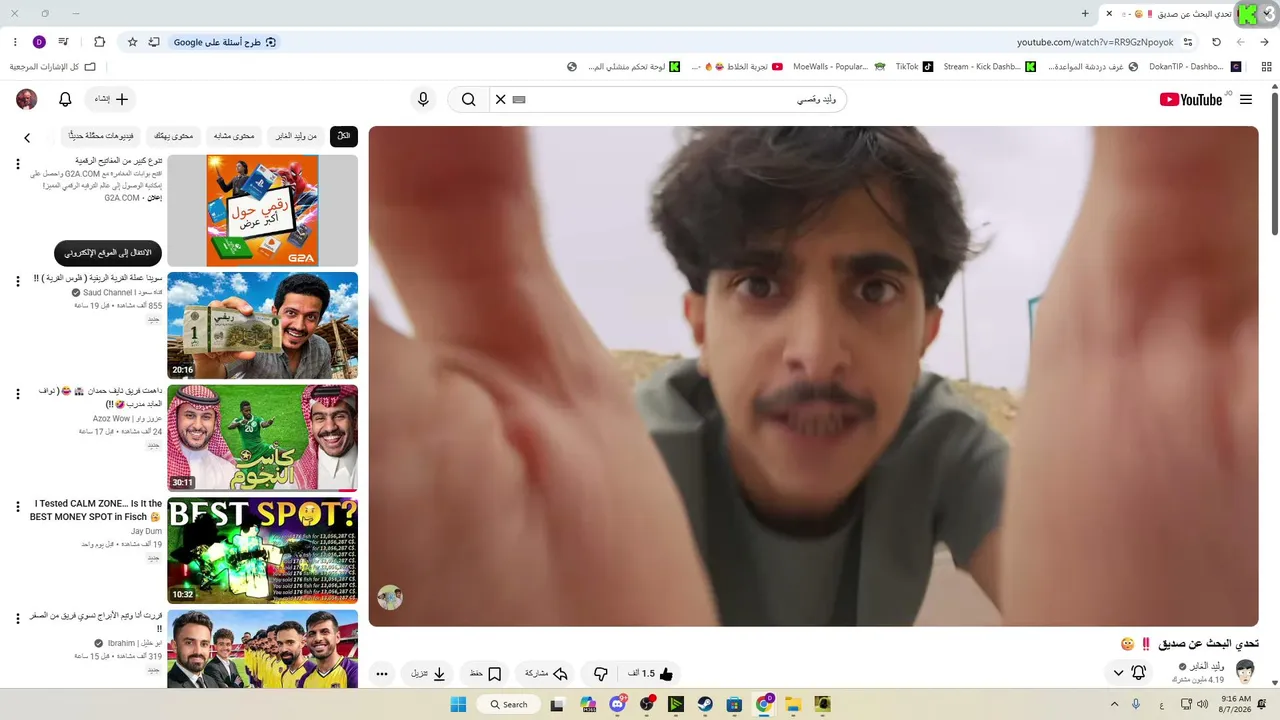1280x720 pixels.
Task: Select the الكل filter chip
Action: (x=344, y=136)
